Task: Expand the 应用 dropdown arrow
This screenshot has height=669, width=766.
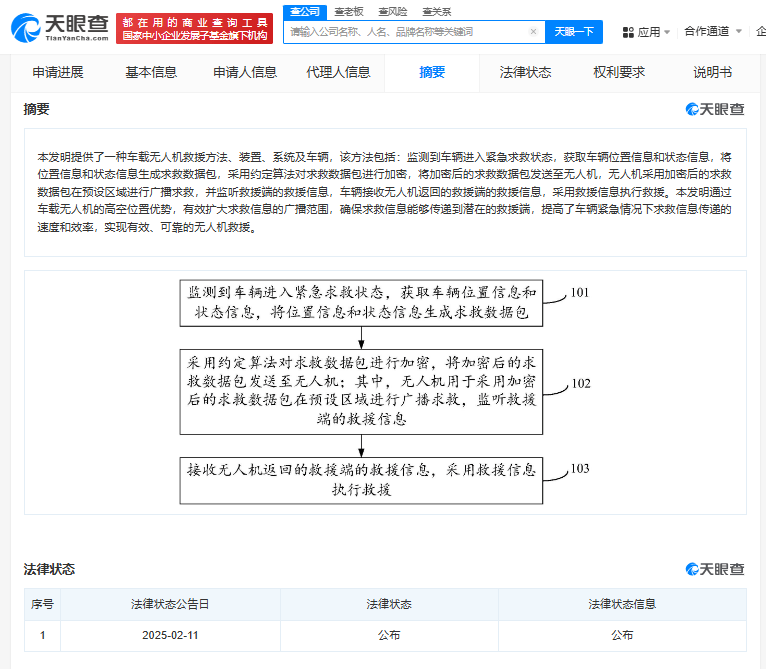Action: click(667, 32)
